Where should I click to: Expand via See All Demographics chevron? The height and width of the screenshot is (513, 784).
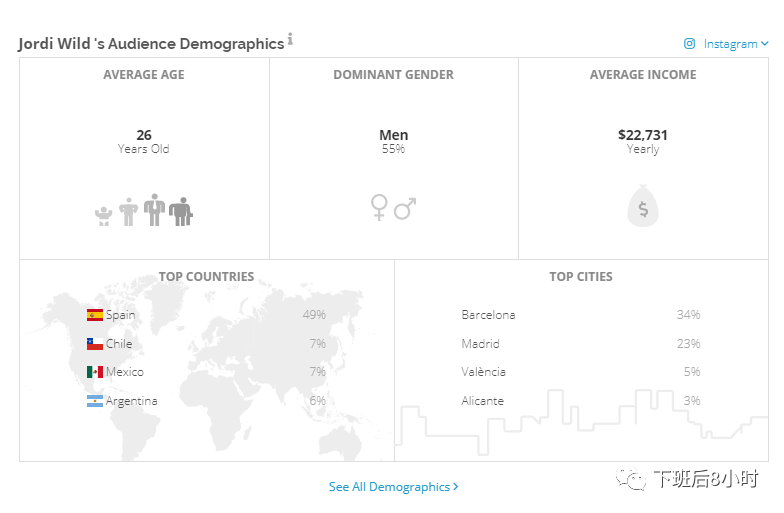[456, 487]
